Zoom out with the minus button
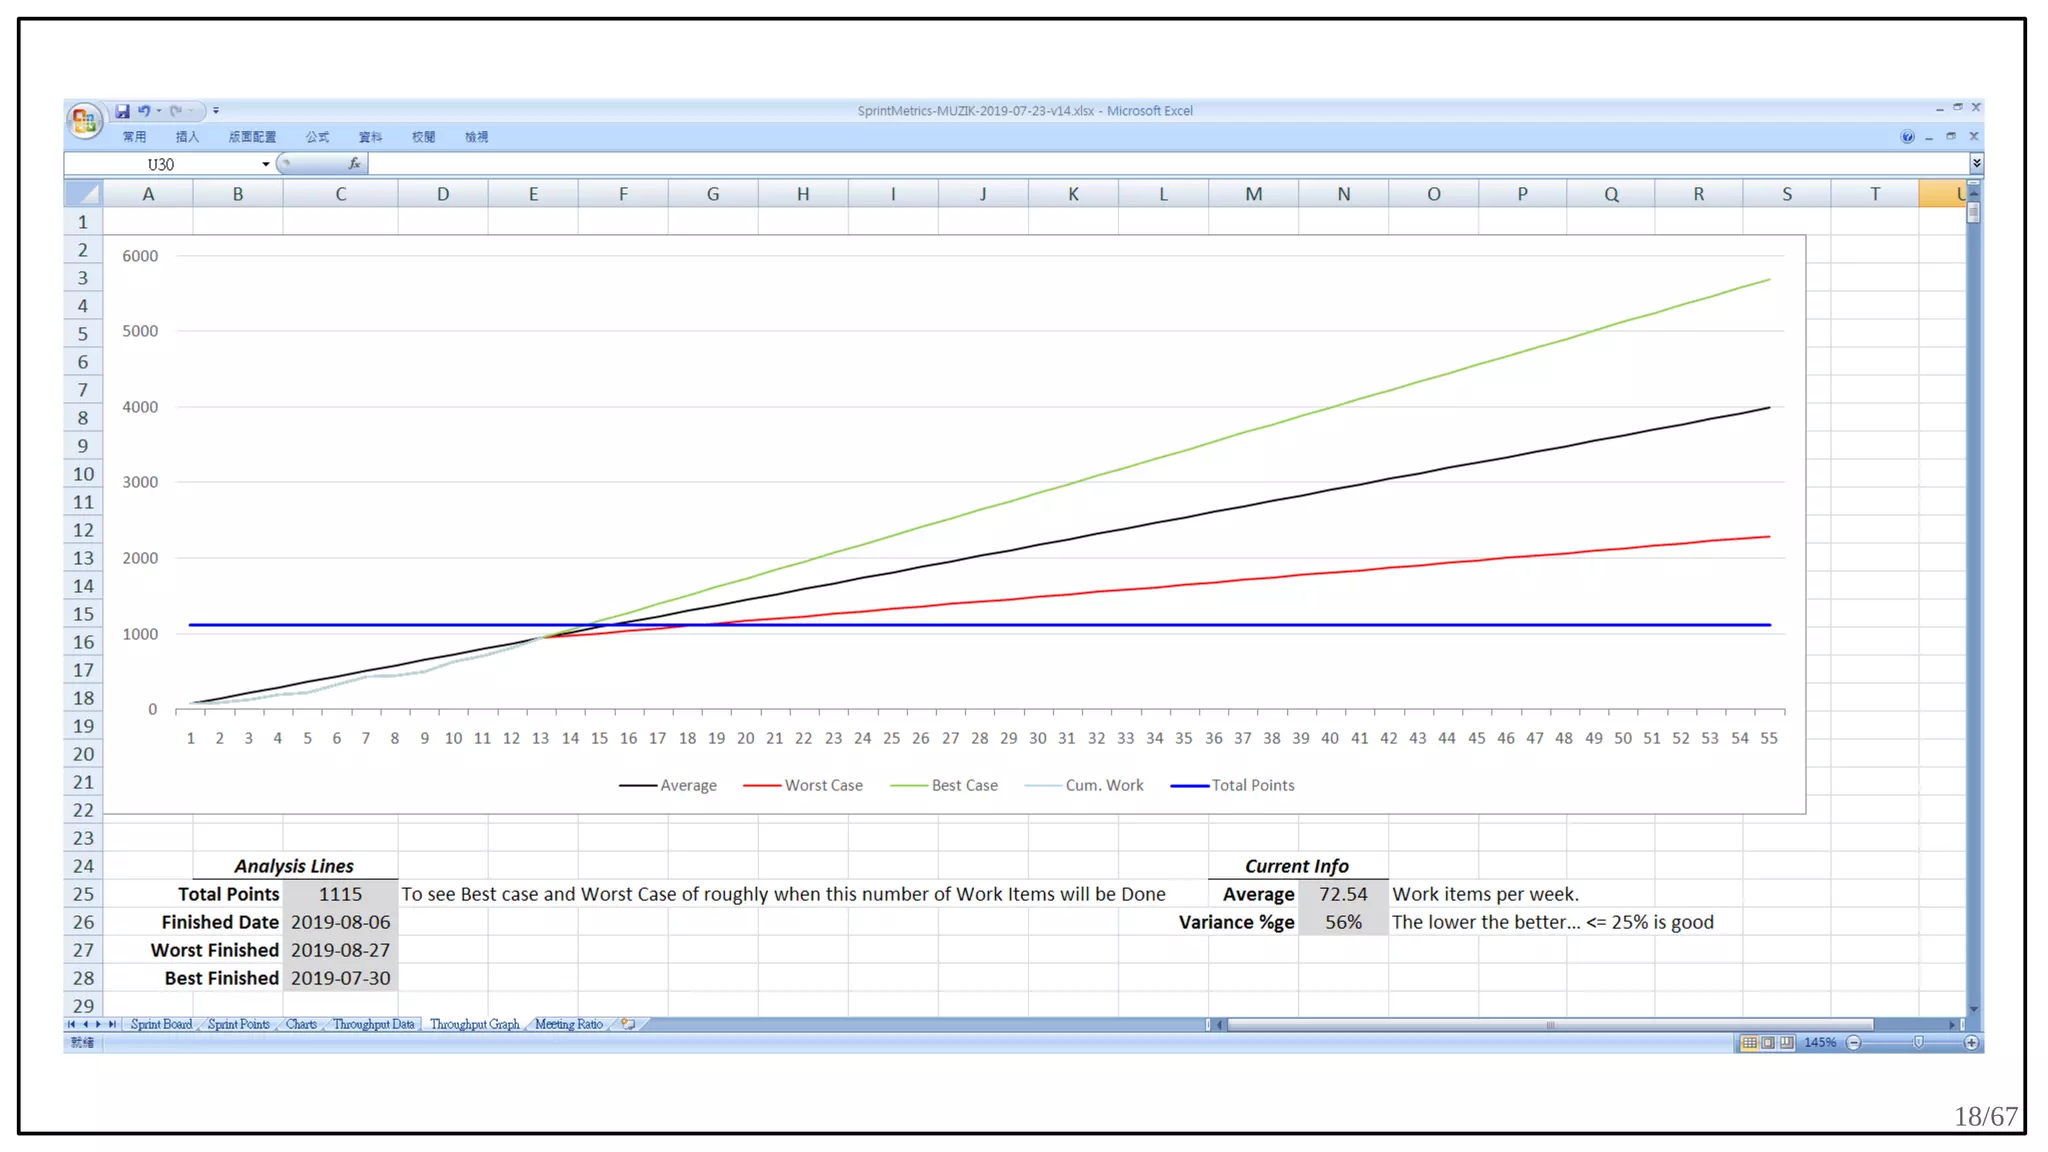Screen dimensions: 2048x1152 1854,1043
